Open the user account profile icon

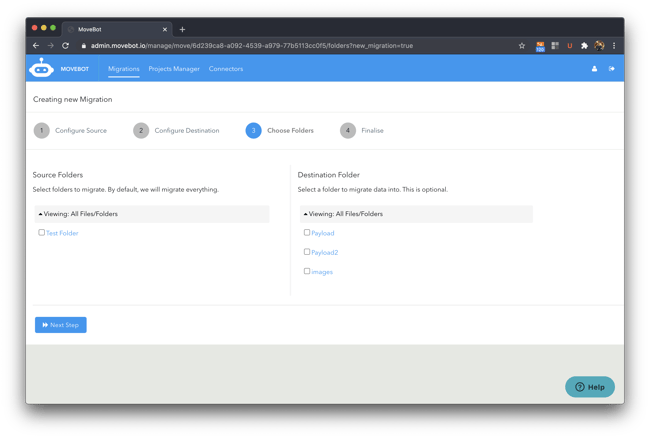594,69
